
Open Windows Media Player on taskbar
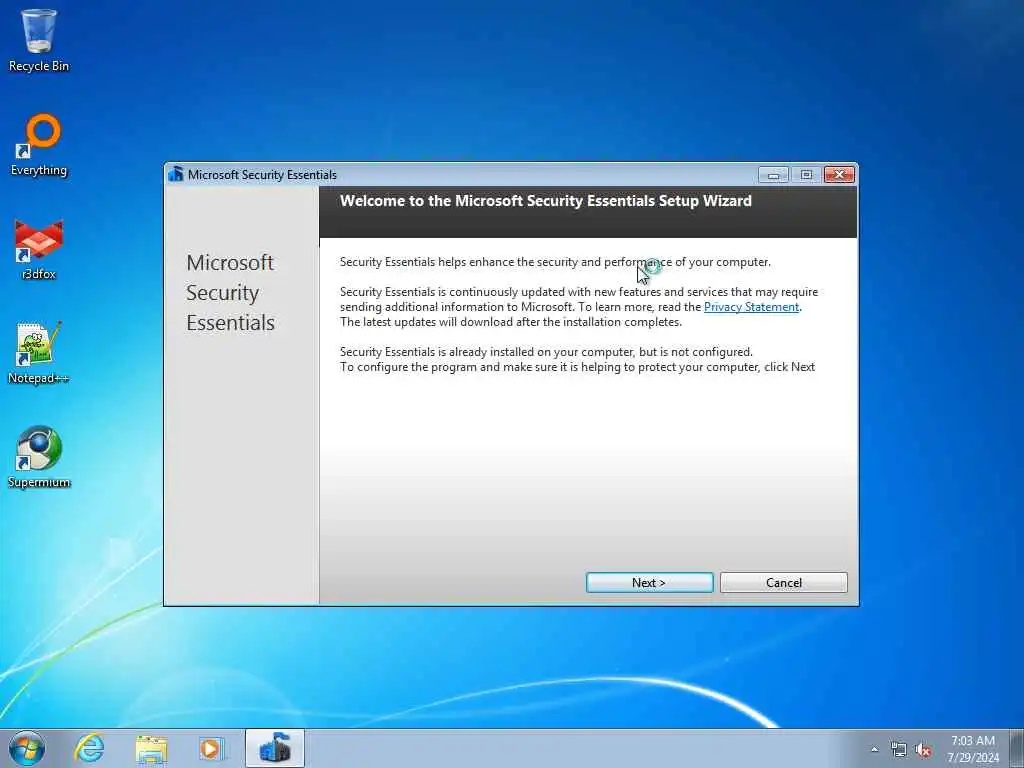click(211, 748)
